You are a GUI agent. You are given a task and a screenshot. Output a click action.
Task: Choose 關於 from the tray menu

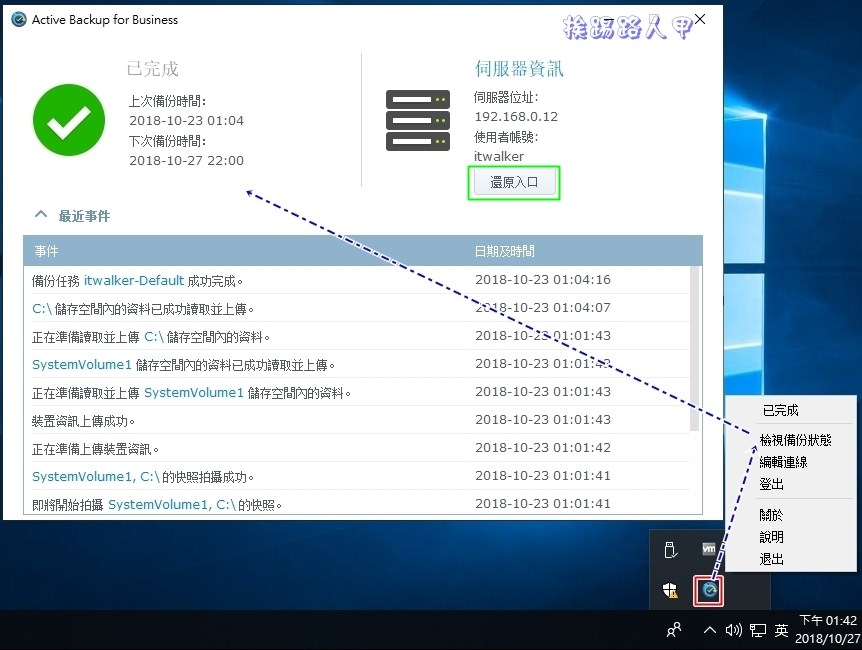[771, 515]
